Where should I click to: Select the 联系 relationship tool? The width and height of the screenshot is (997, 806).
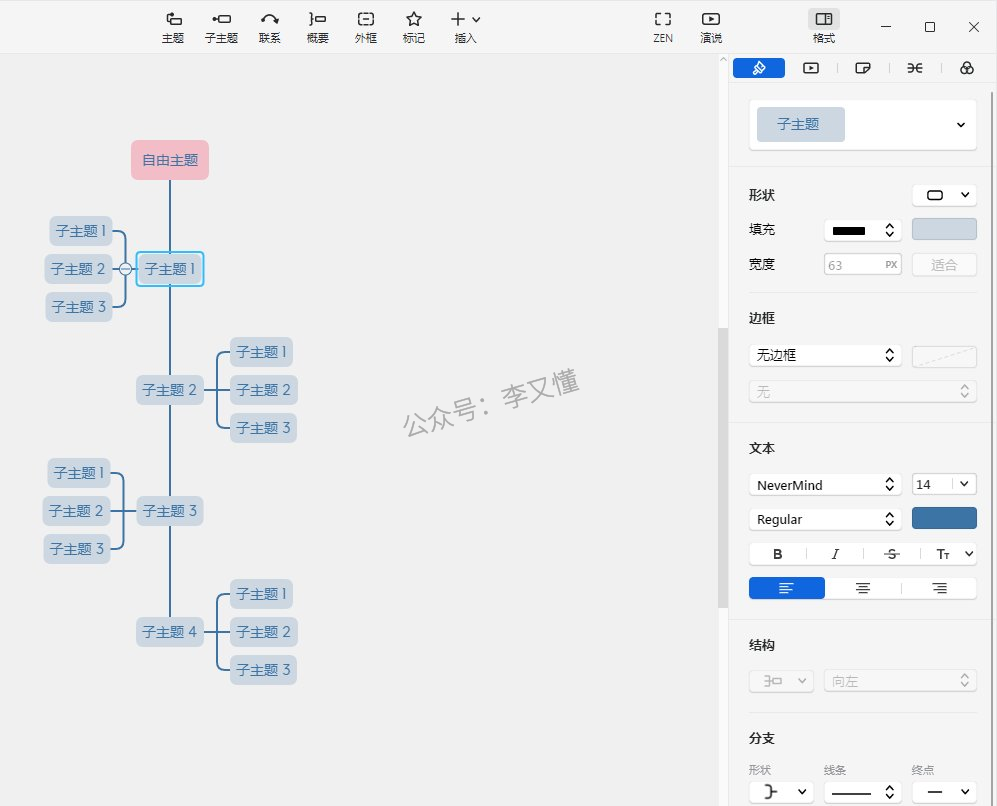point(269,26)
